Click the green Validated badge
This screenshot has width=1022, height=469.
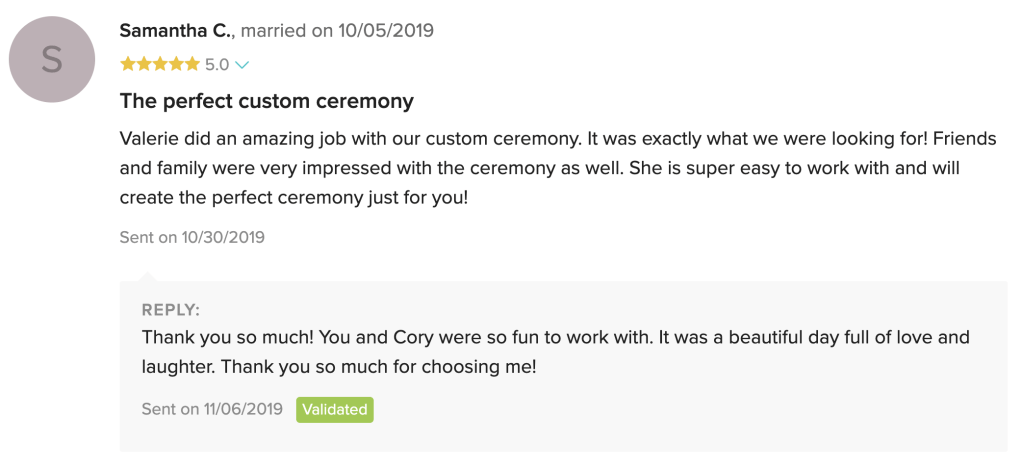pos(334,409)
